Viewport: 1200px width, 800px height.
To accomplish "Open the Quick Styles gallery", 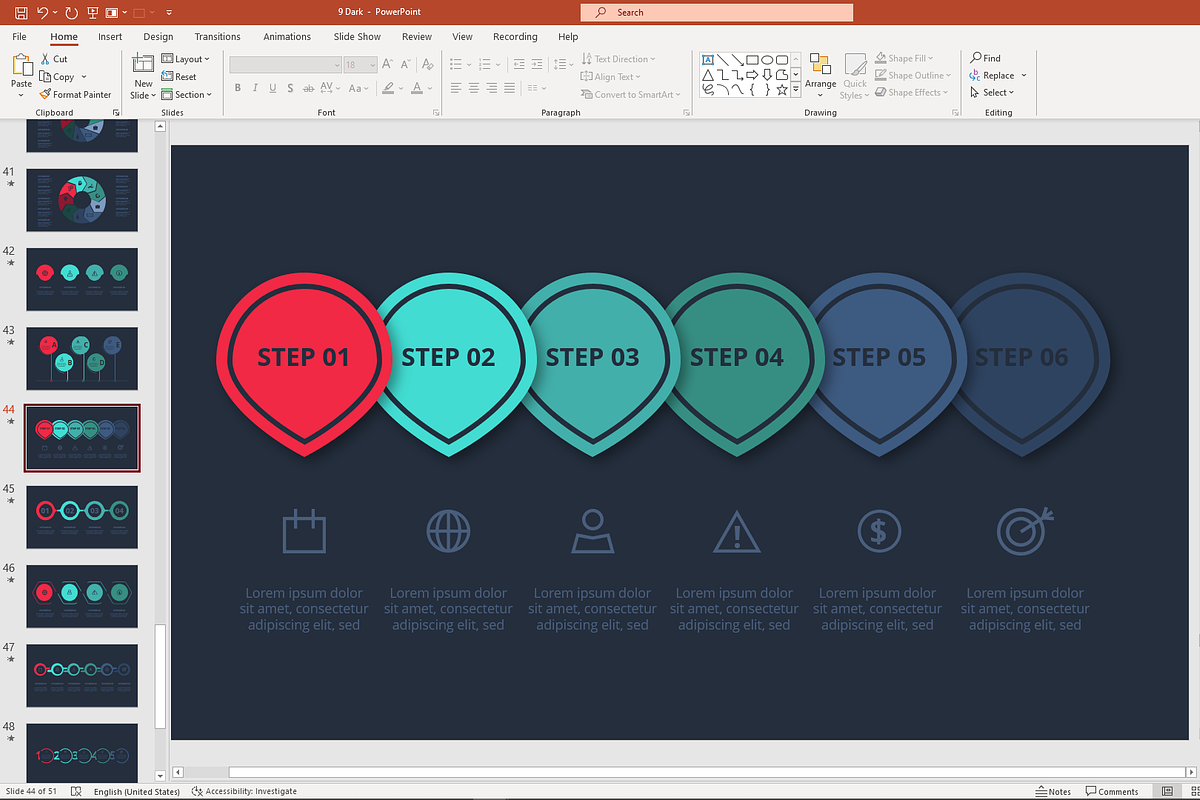I will tap(855, 77).
